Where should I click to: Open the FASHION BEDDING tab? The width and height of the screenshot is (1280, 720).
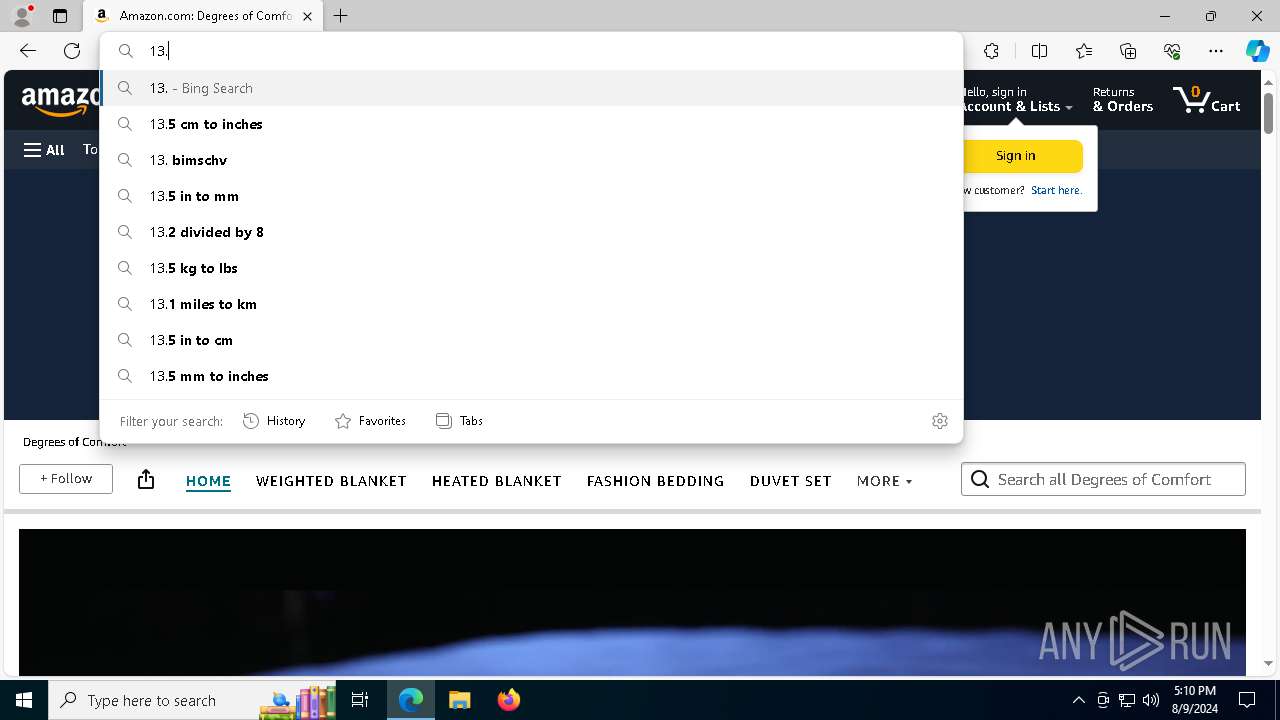coord(655,481)
